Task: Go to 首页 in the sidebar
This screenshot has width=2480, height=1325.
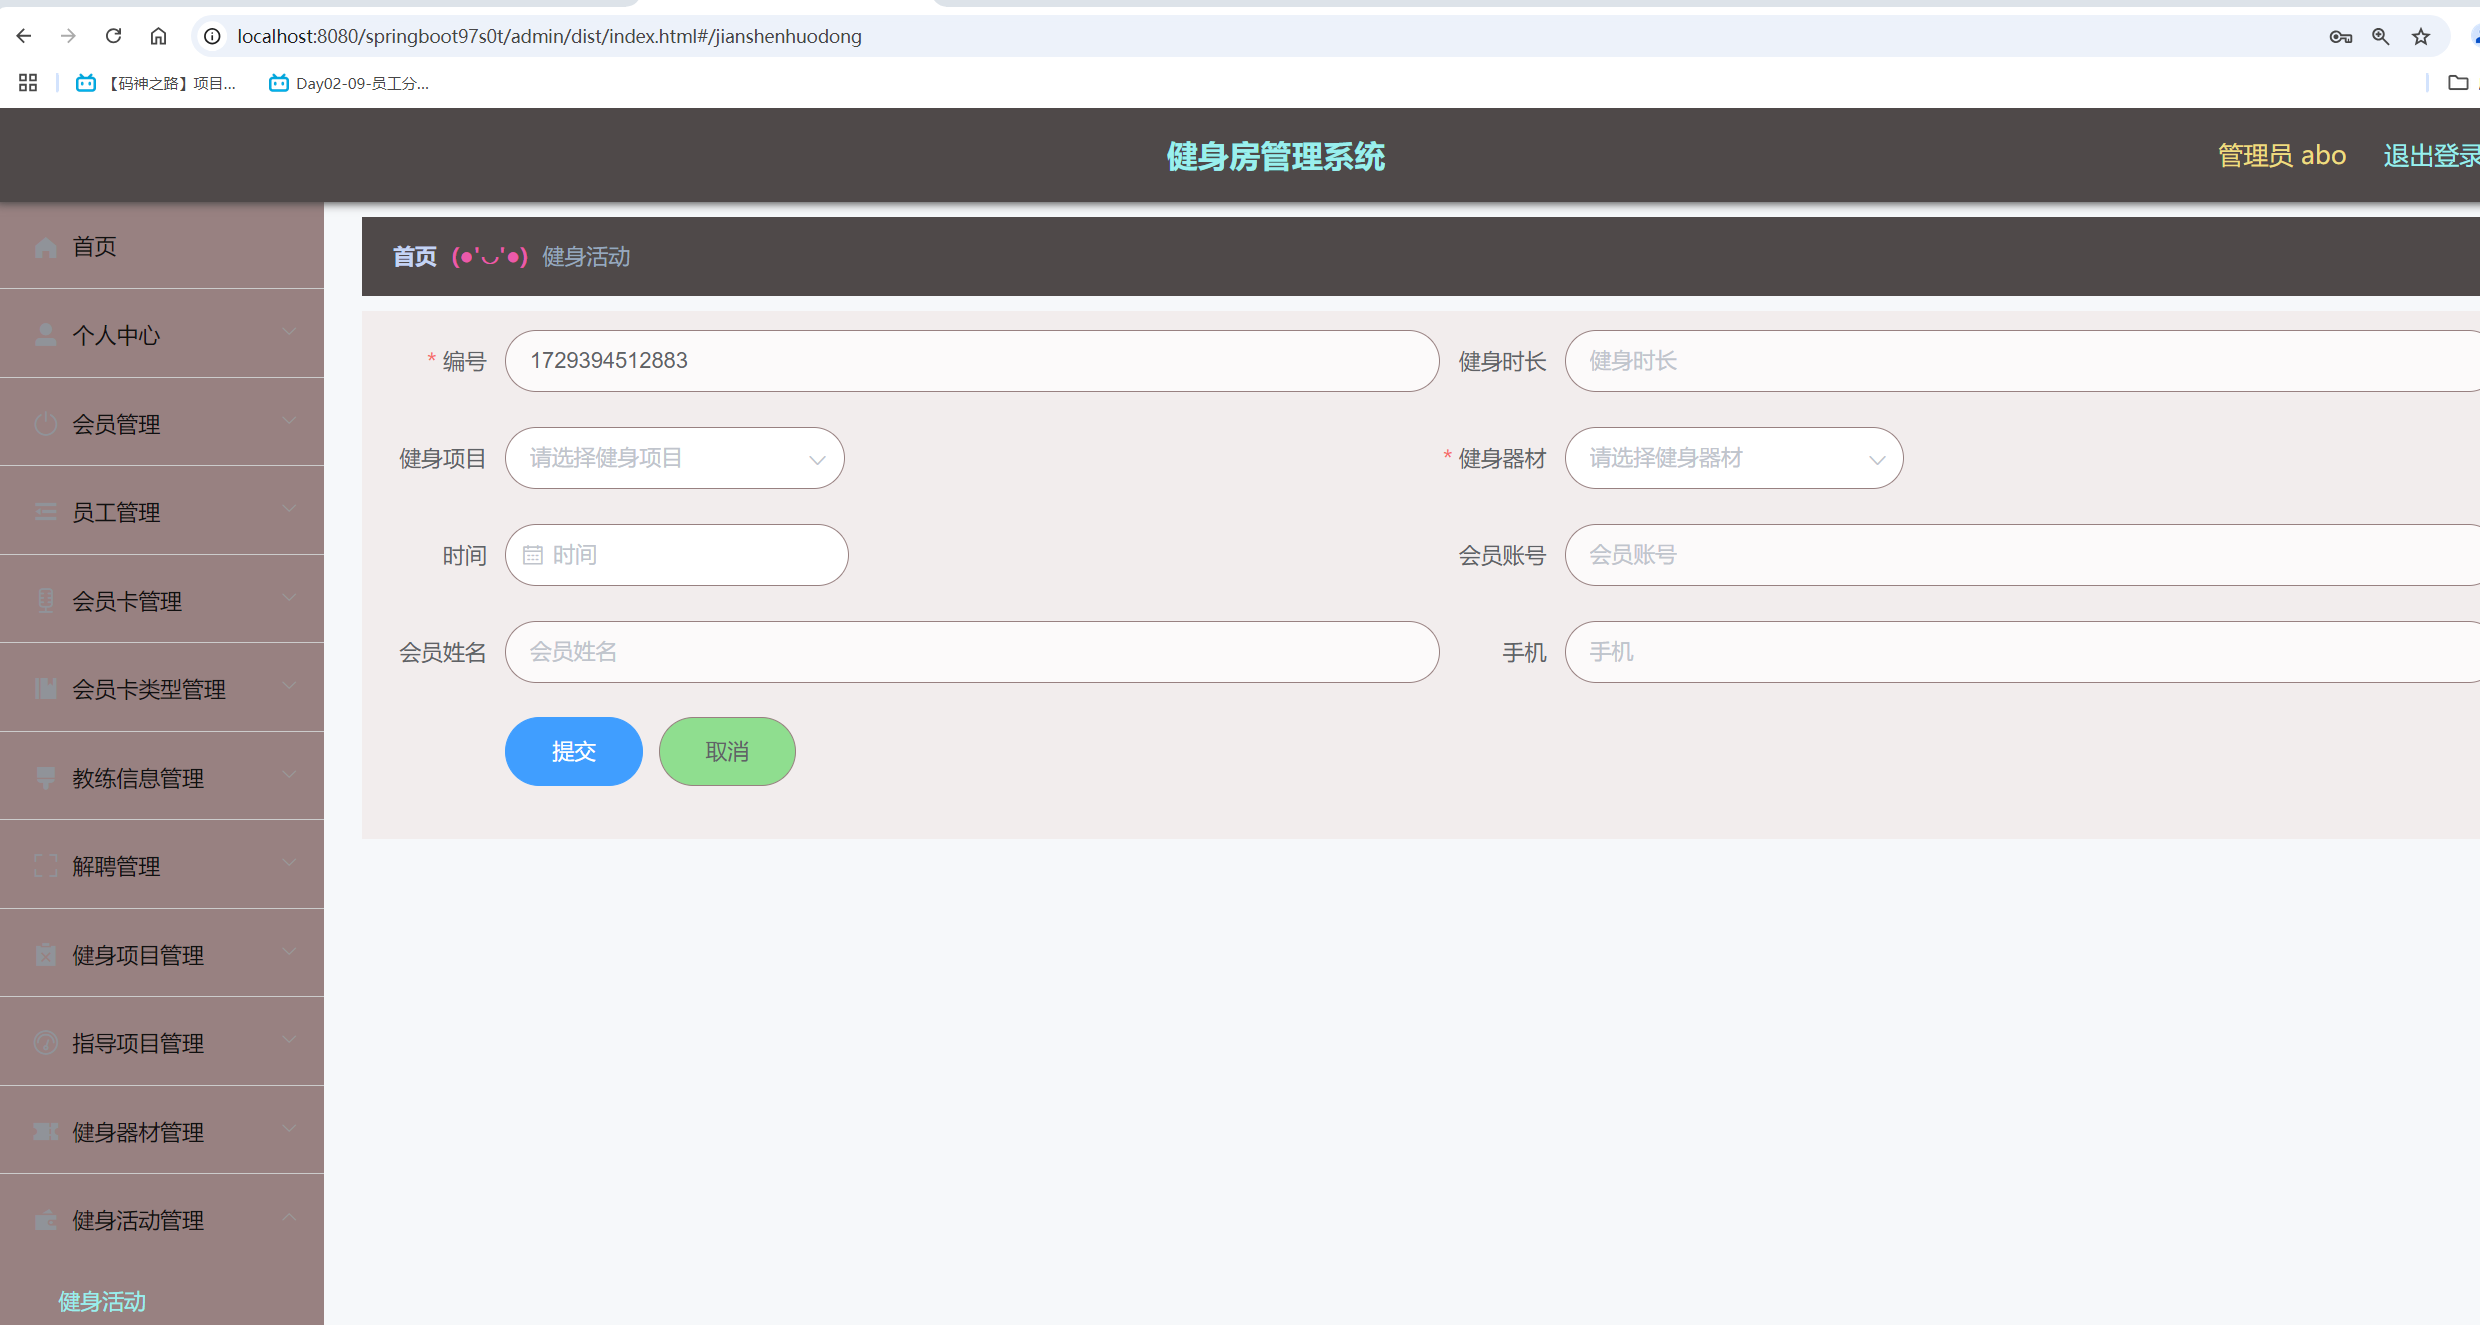Action: (x=94, y=247)
